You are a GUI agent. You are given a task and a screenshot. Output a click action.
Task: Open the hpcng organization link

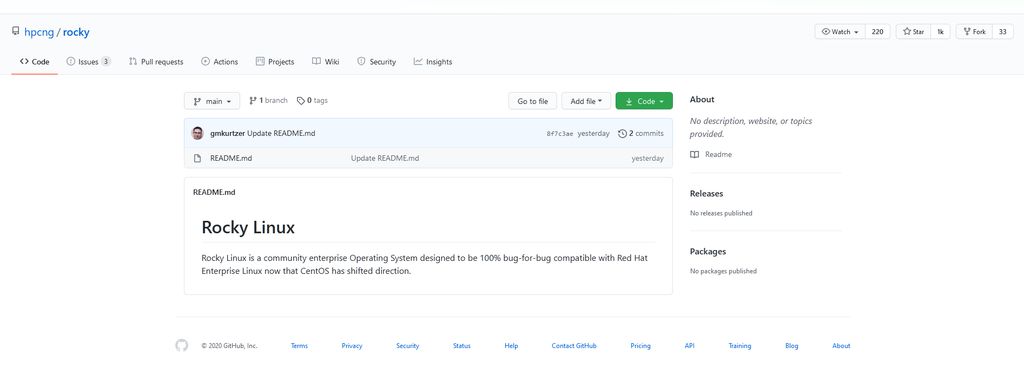click(x=39, y=32)
